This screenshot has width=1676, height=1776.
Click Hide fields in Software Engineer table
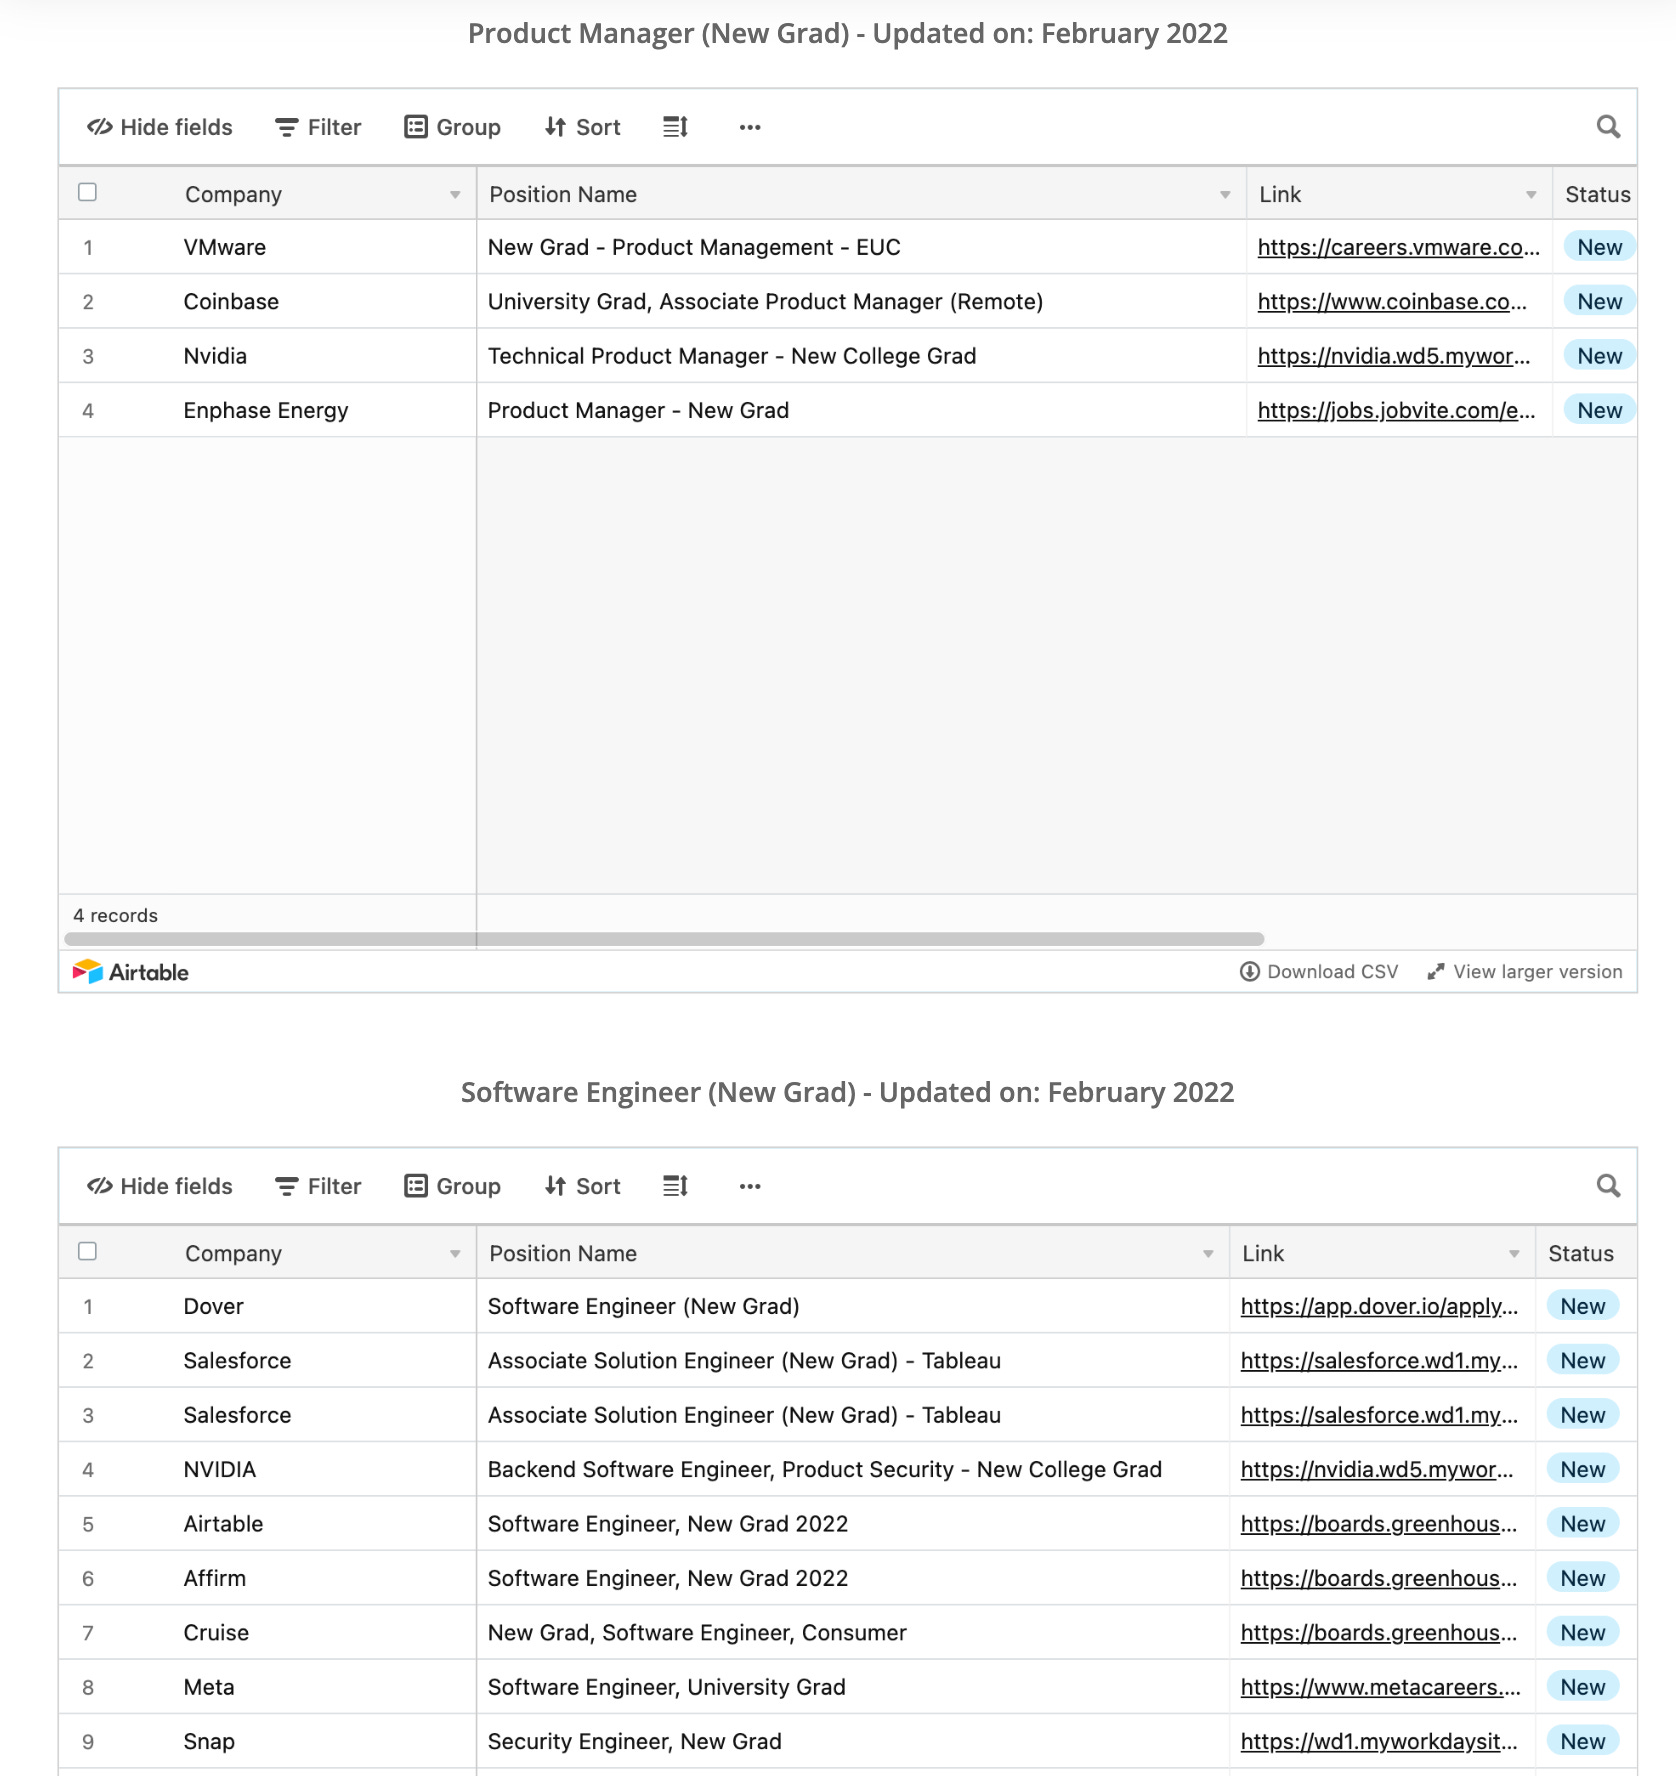(x=160, y=1186)
